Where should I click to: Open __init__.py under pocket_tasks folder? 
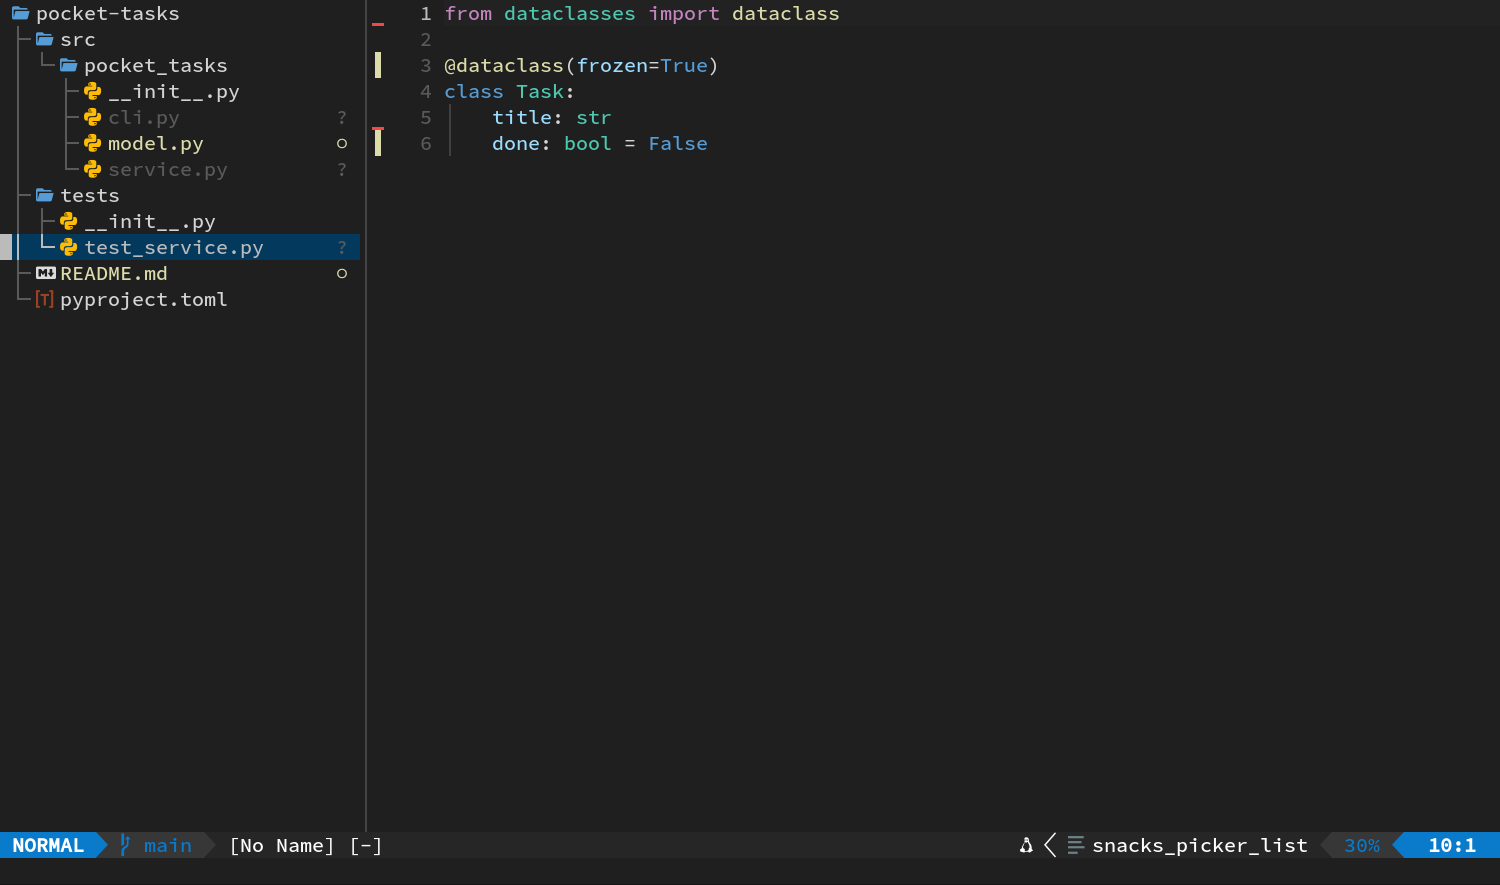(174, 92)
